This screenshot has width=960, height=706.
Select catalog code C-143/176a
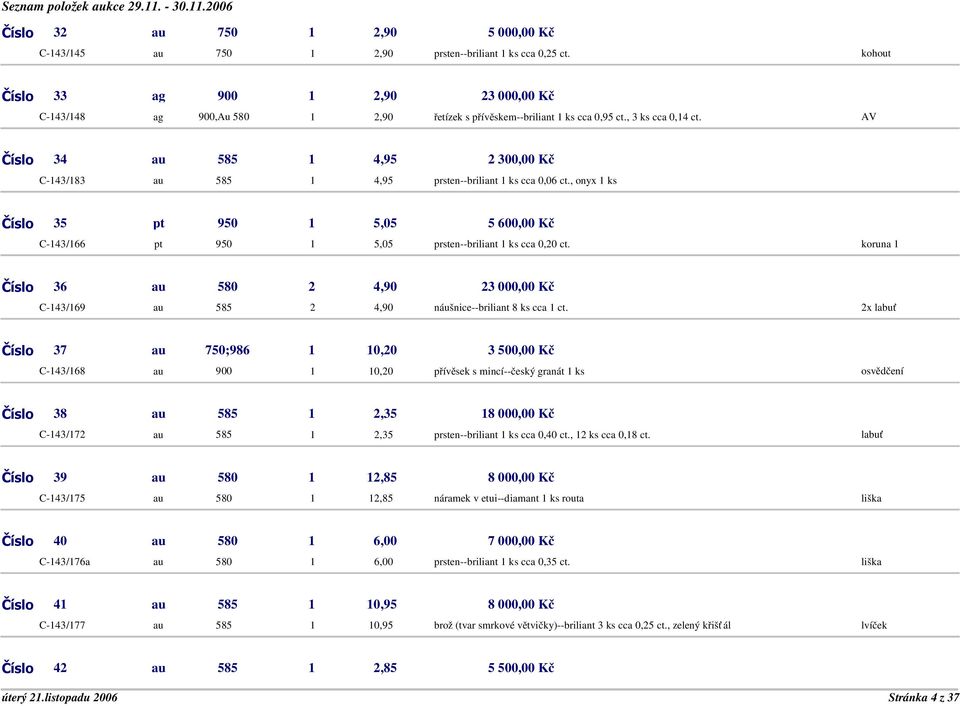[64, 561]
